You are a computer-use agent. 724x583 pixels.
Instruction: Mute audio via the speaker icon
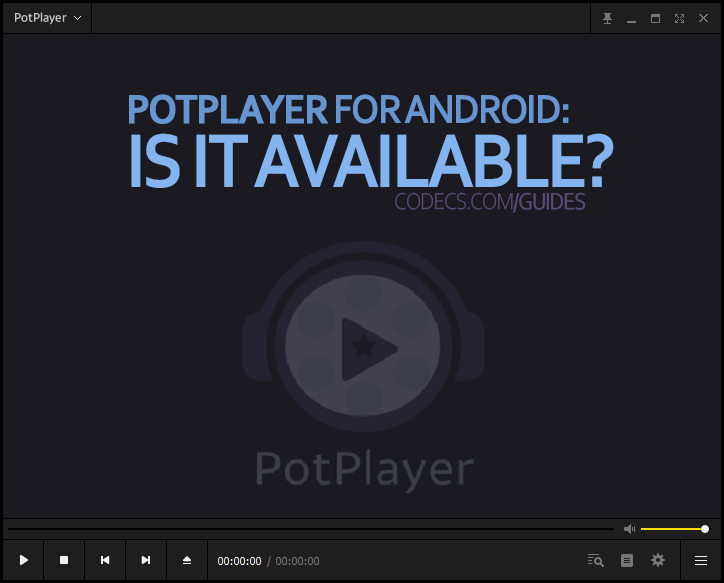[x=629, y=529]
